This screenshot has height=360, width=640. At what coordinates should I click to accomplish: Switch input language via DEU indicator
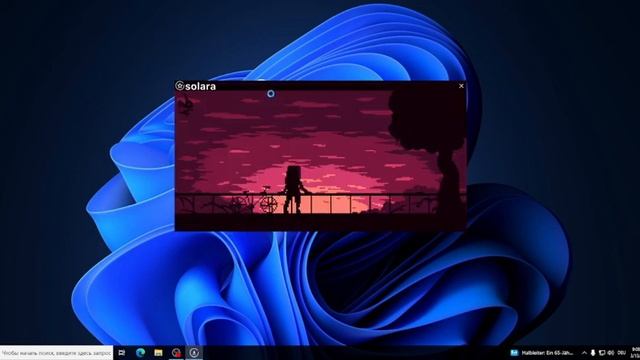[x=622, y=353]
